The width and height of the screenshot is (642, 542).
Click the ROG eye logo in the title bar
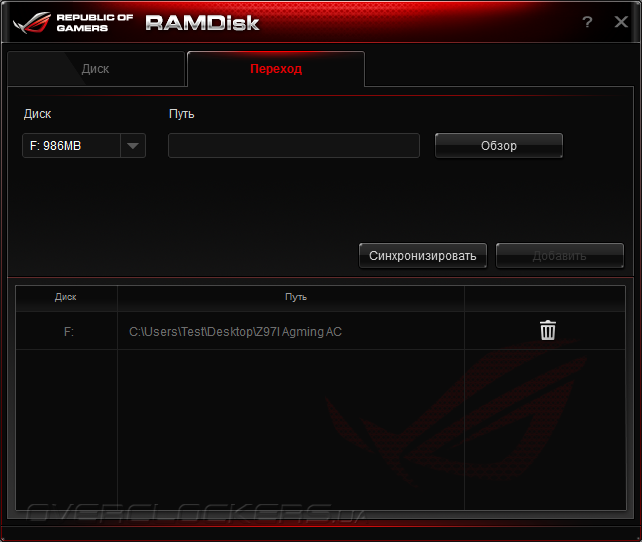[x=32, y=23]
